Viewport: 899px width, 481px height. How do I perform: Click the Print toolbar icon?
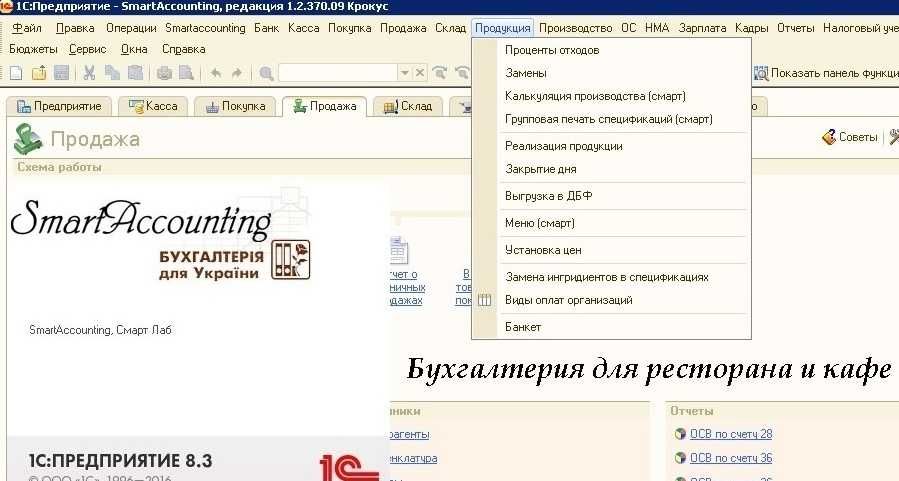165,73
